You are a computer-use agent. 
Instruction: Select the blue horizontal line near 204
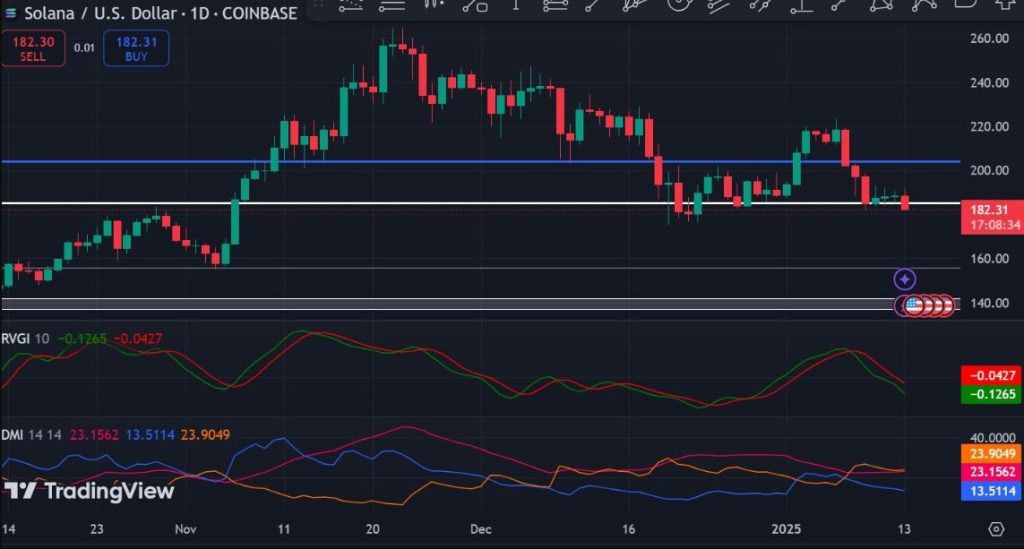point(481,161)
